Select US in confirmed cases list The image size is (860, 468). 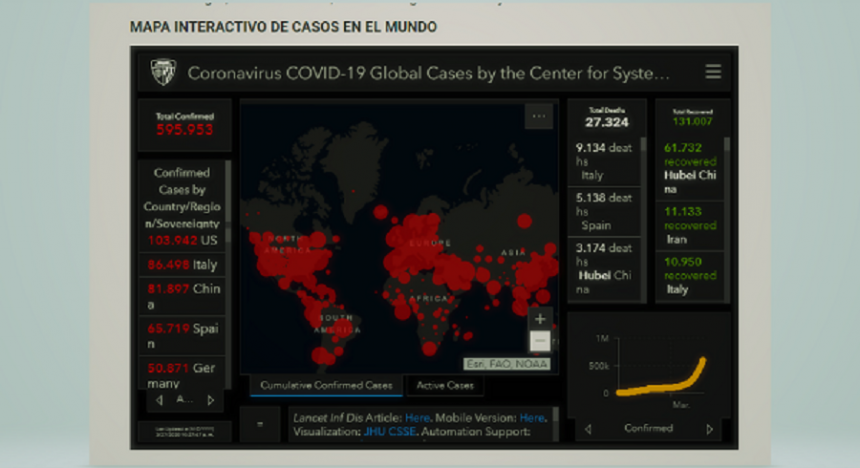182,240
